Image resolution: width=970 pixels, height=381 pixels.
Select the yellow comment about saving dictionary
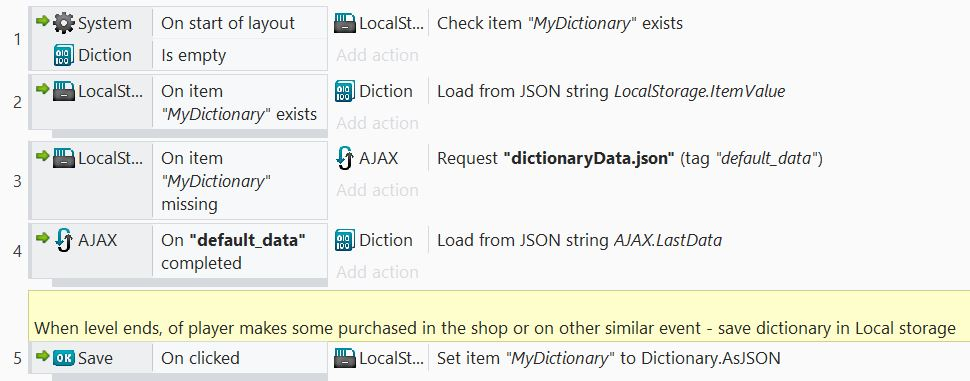(499, 315)
